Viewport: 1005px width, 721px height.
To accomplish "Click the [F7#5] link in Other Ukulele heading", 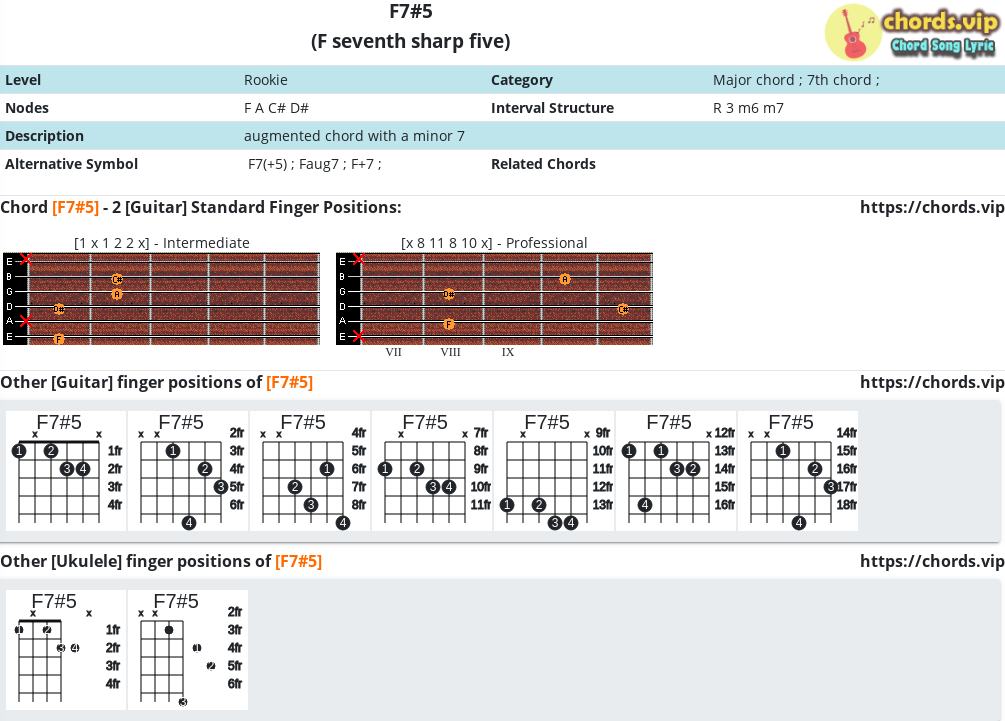I will coord(298,561).
